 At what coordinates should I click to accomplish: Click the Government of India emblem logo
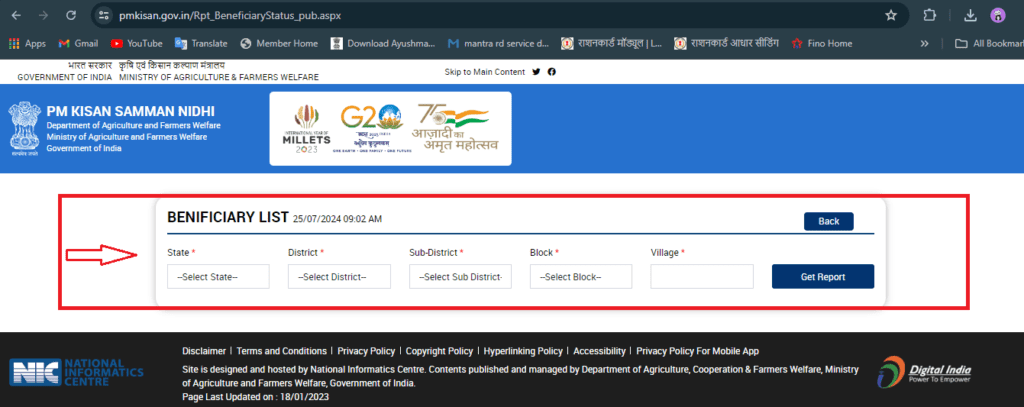[24, 127]
